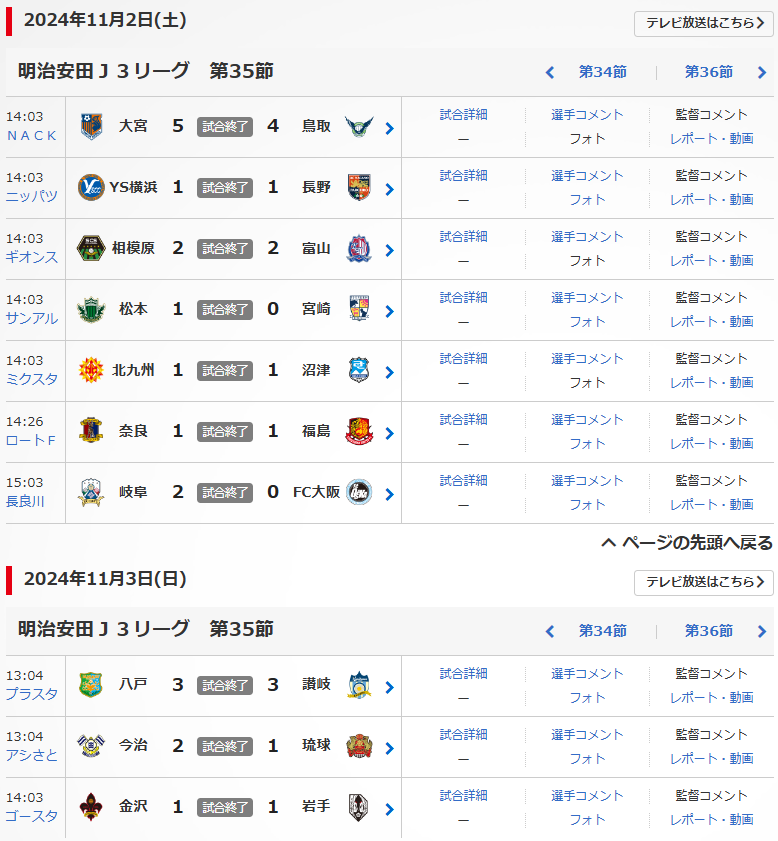The height and width of the screenshot is (841, 778).
Task: Open match arrow for 相模原 vs 富山
Action: tap(389, 250)
